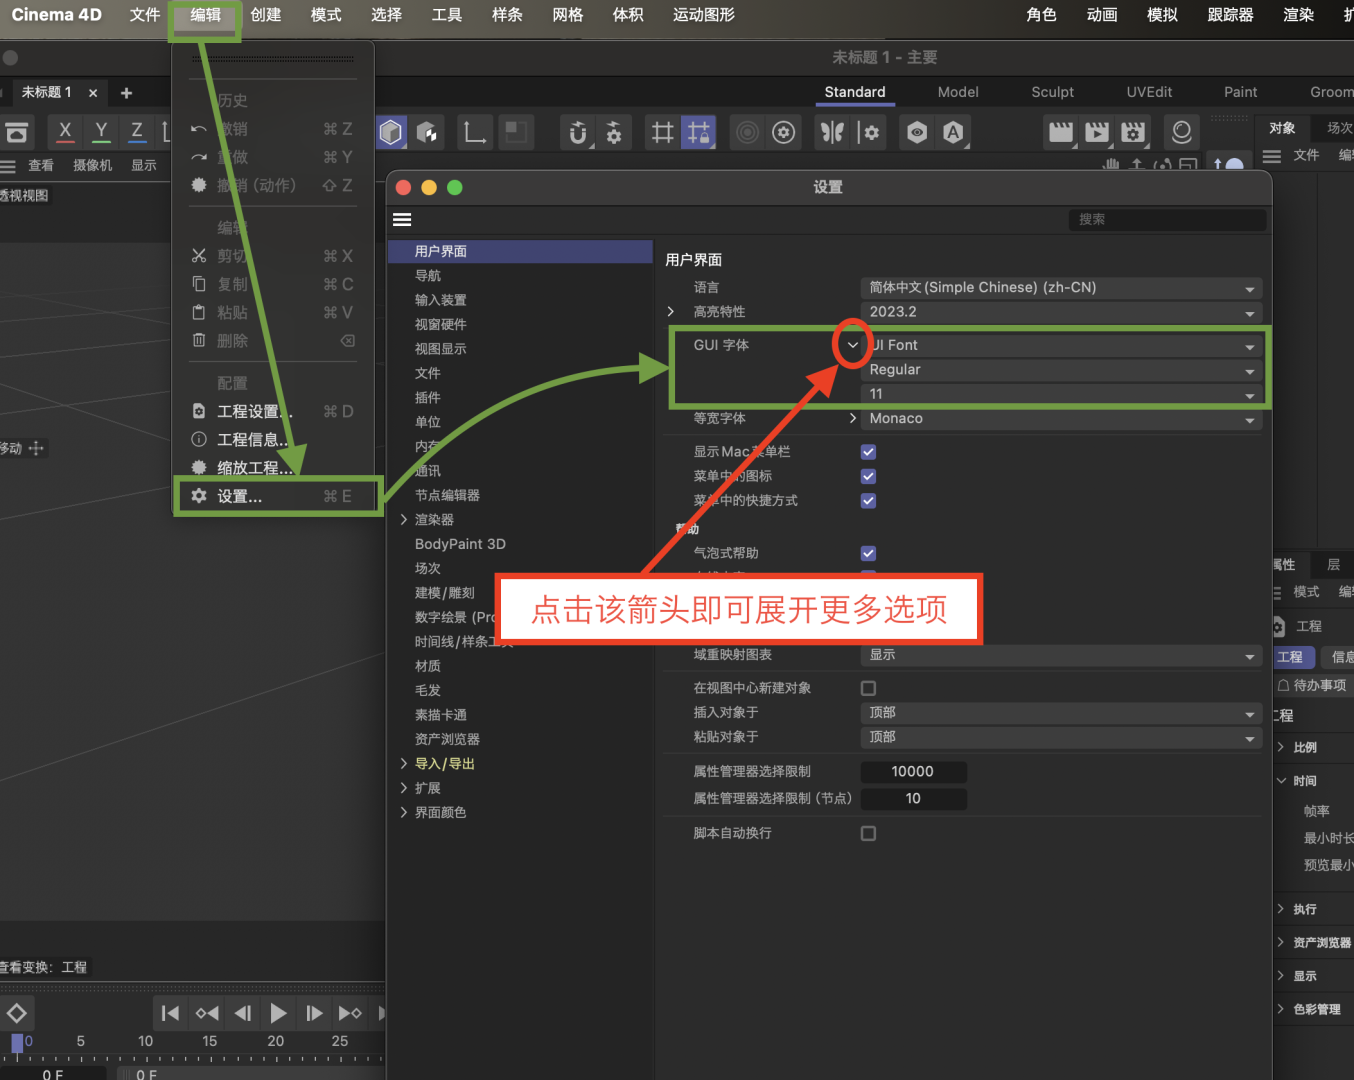Open snap settings gear icon
The image size is (1354, 1080).
[x=614, y=132]
